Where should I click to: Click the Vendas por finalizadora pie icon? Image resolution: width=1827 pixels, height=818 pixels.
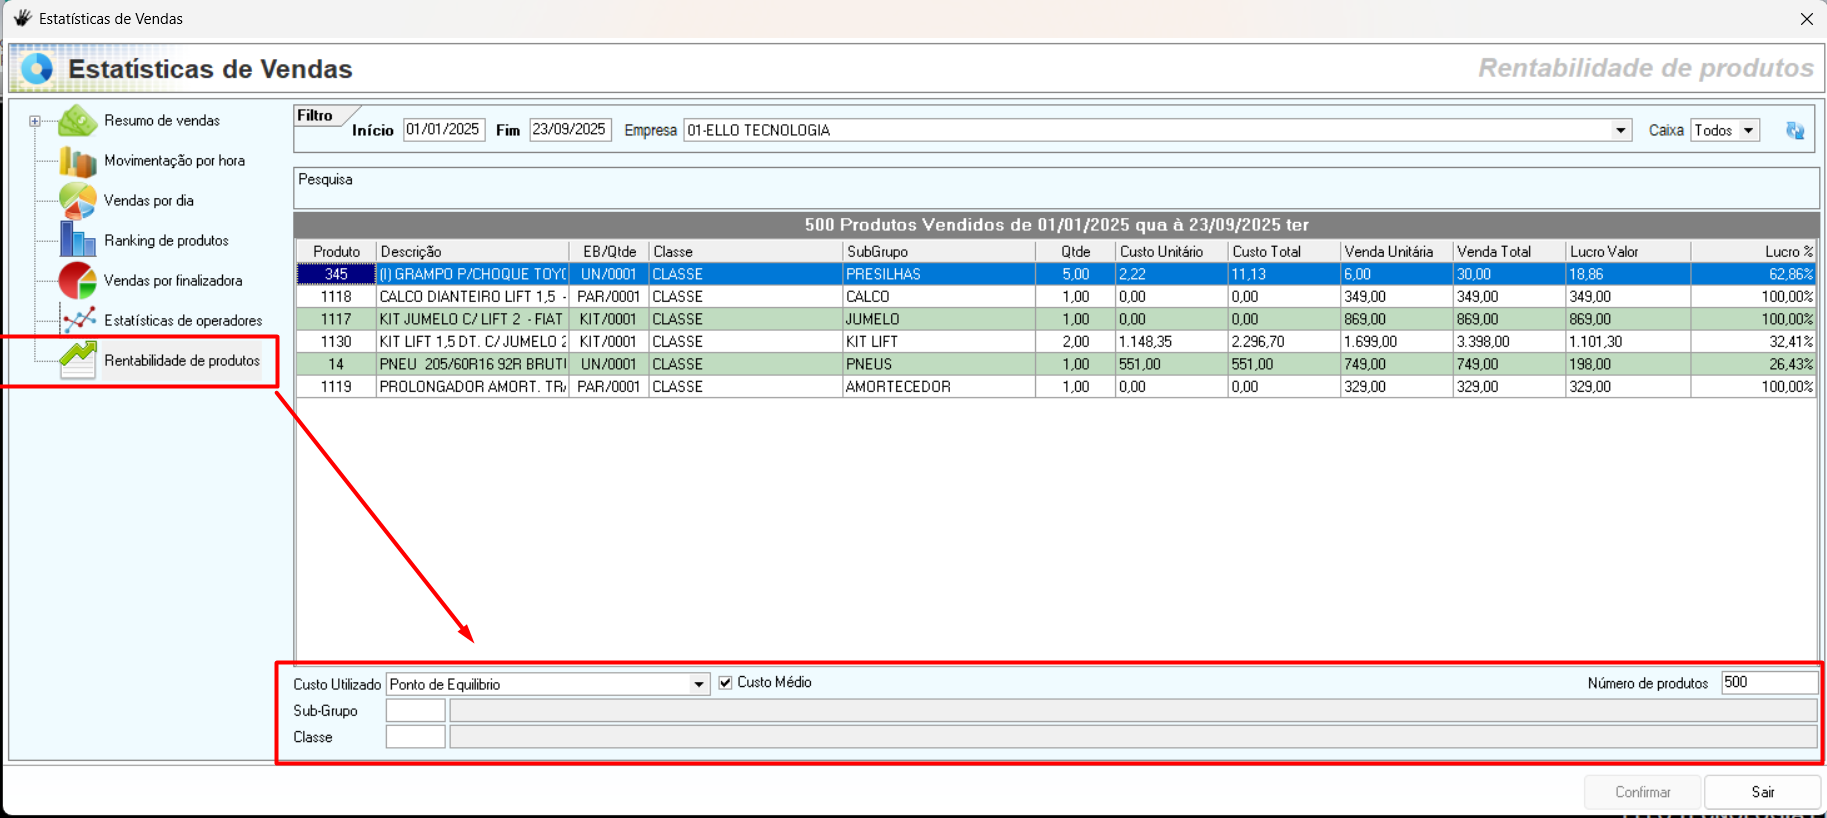[77, 281]
